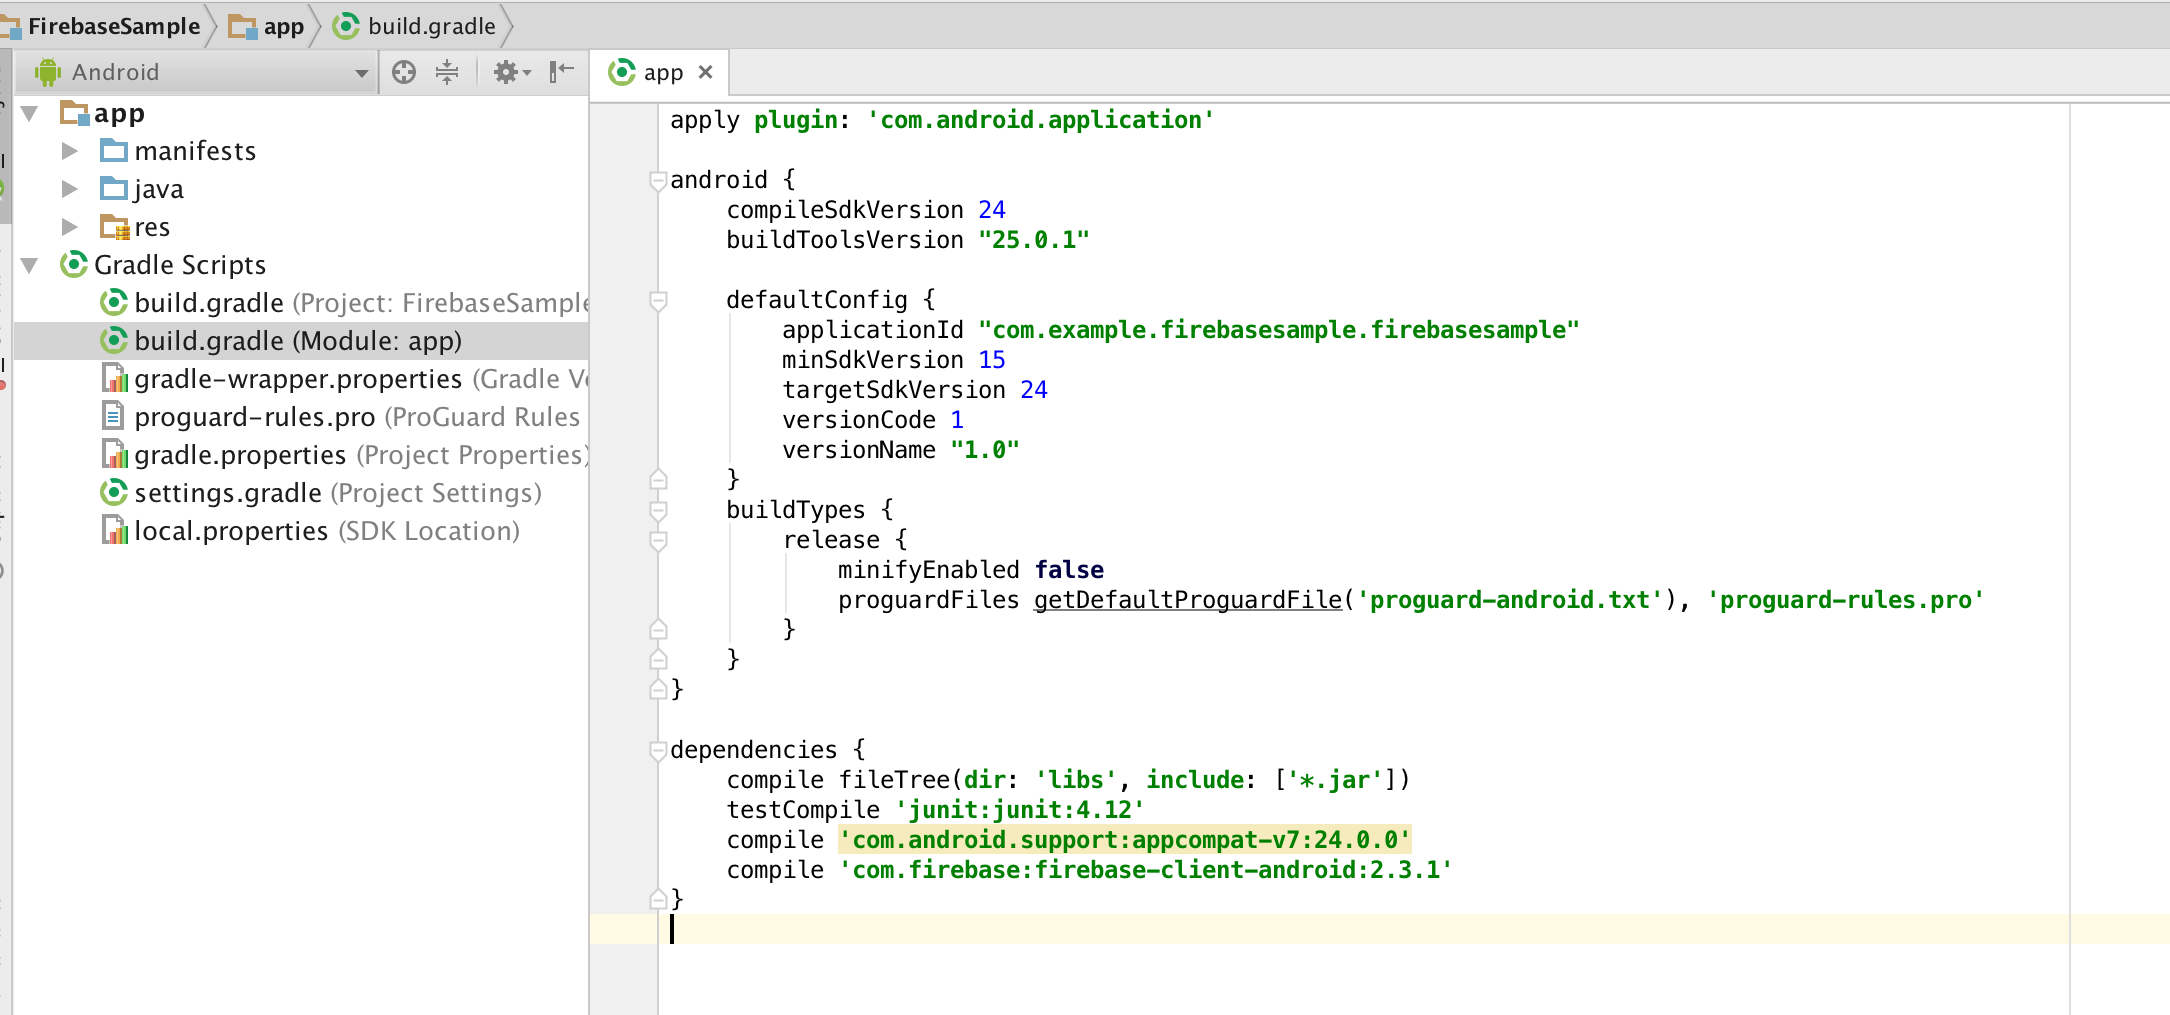The image size is (2170, 1015).
Task: Close the app editor tab
Action: click(x=706, y=71)
